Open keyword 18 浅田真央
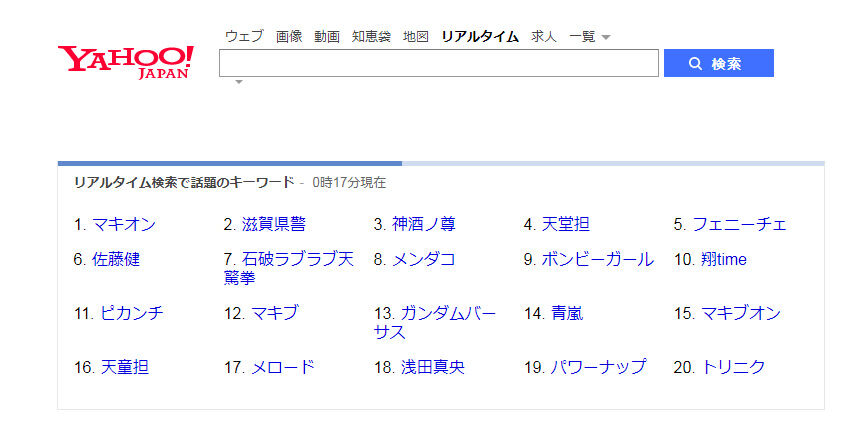842x425 pixels. point(433,367)
